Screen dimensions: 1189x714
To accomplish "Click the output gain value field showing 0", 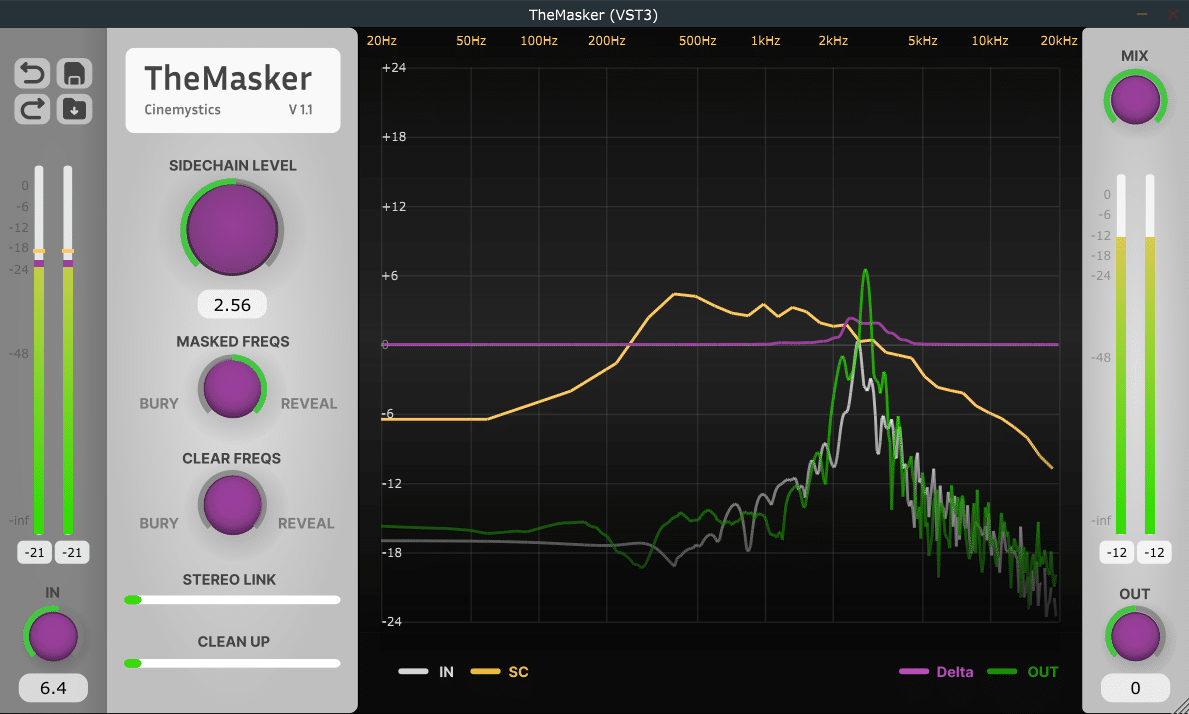I will pos(1135,687).
